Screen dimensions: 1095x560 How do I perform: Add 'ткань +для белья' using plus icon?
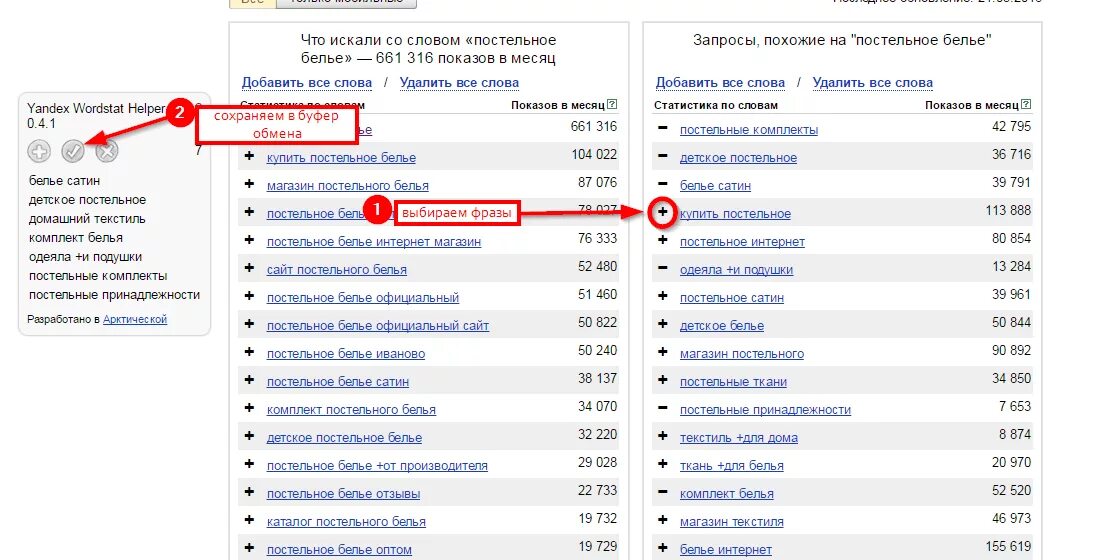pyautogui.click(x=663, y=463)
